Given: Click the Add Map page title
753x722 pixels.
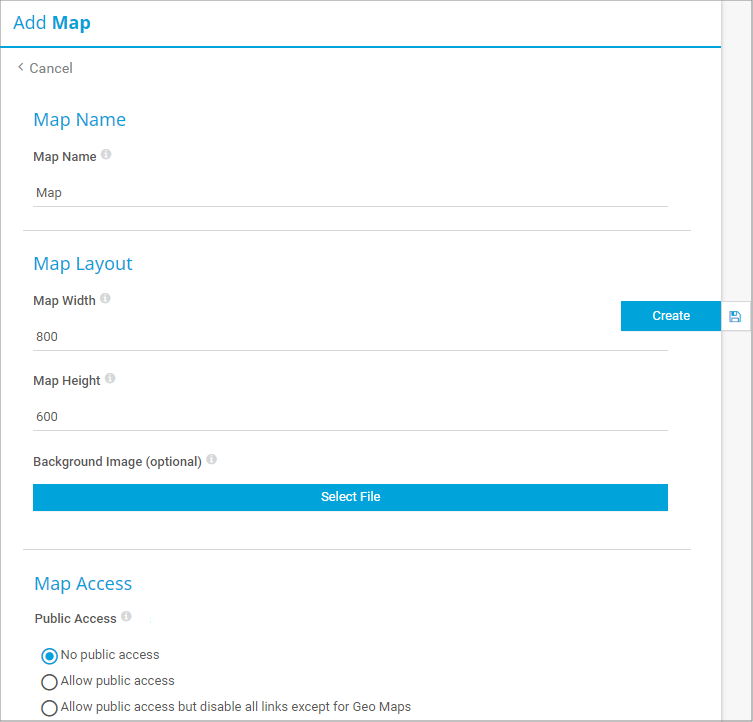Looking at the screenshot, I should point(52,22).
